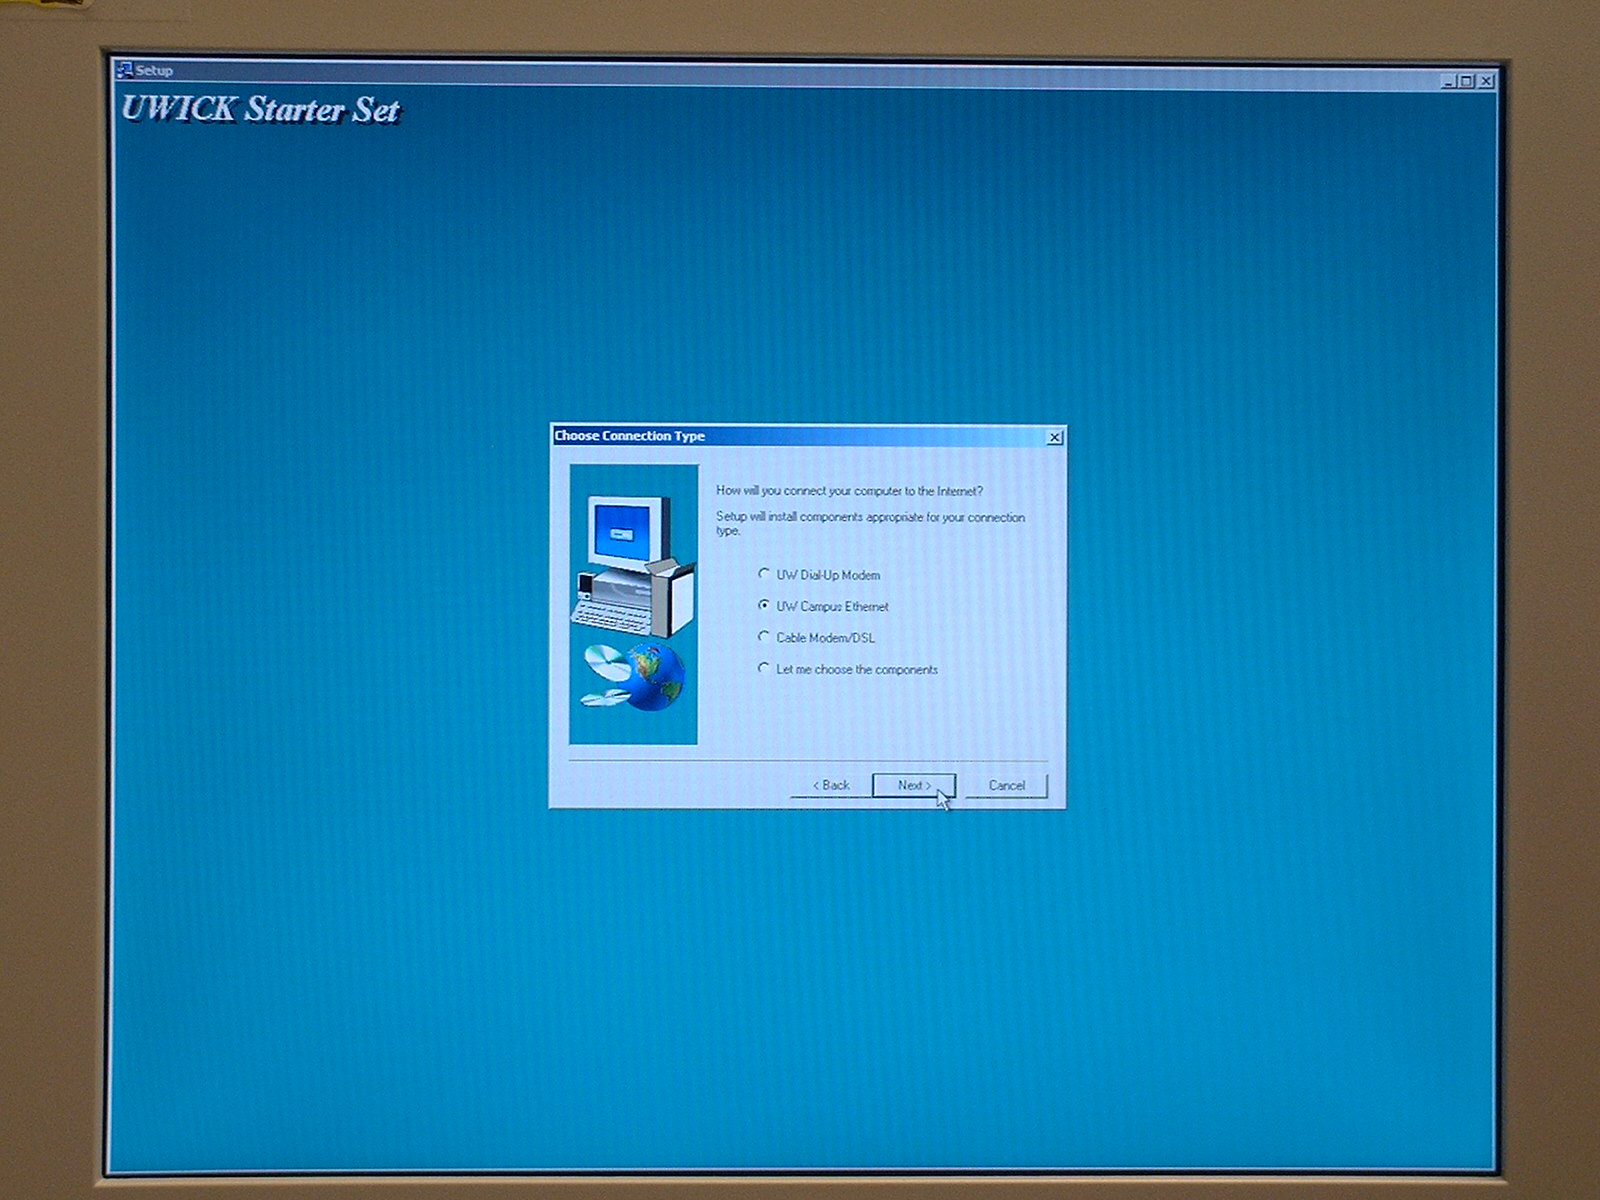Screen dimensions: 1600x1200
Task: Click the 'Setup will install components' description
Action: [869, 523]
